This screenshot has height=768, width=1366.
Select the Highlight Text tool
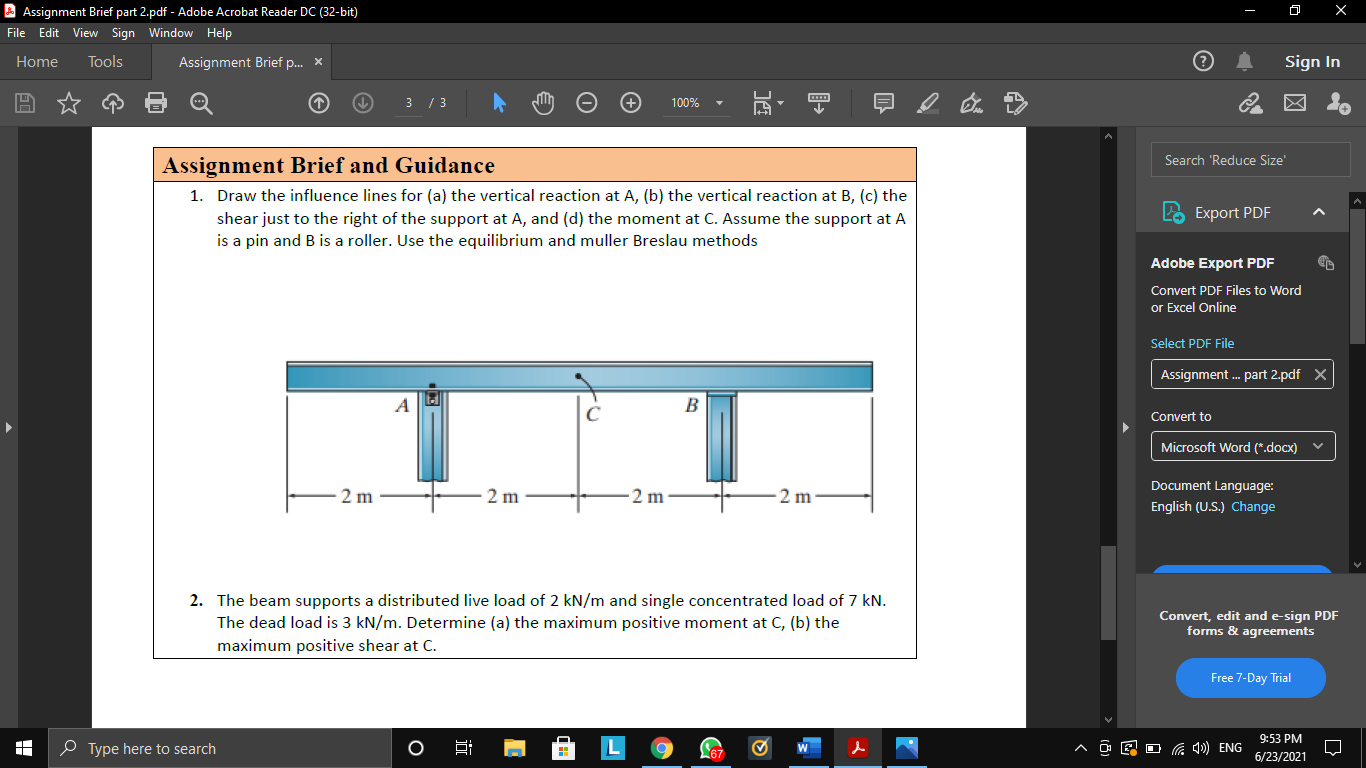(927, 103)
